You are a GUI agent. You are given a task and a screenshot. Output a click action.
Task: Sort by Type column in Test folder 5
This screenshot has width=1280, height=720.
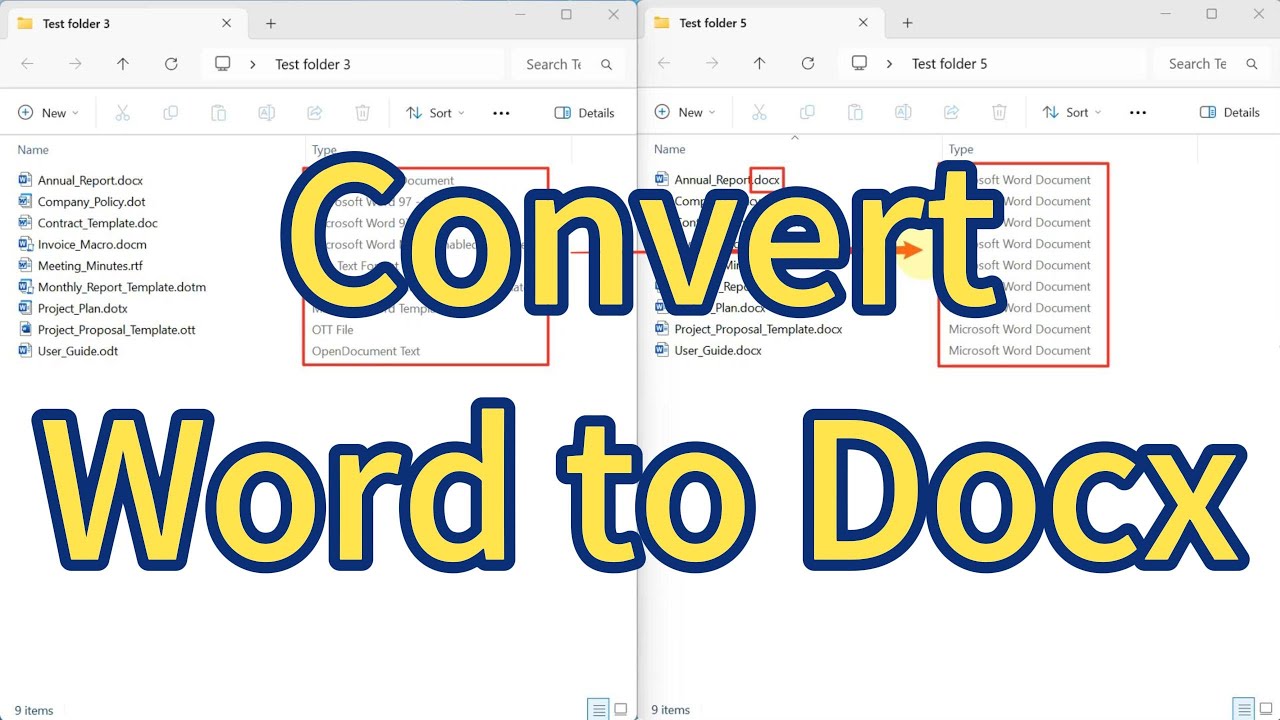pyautogui.click(x=960, y=149)
